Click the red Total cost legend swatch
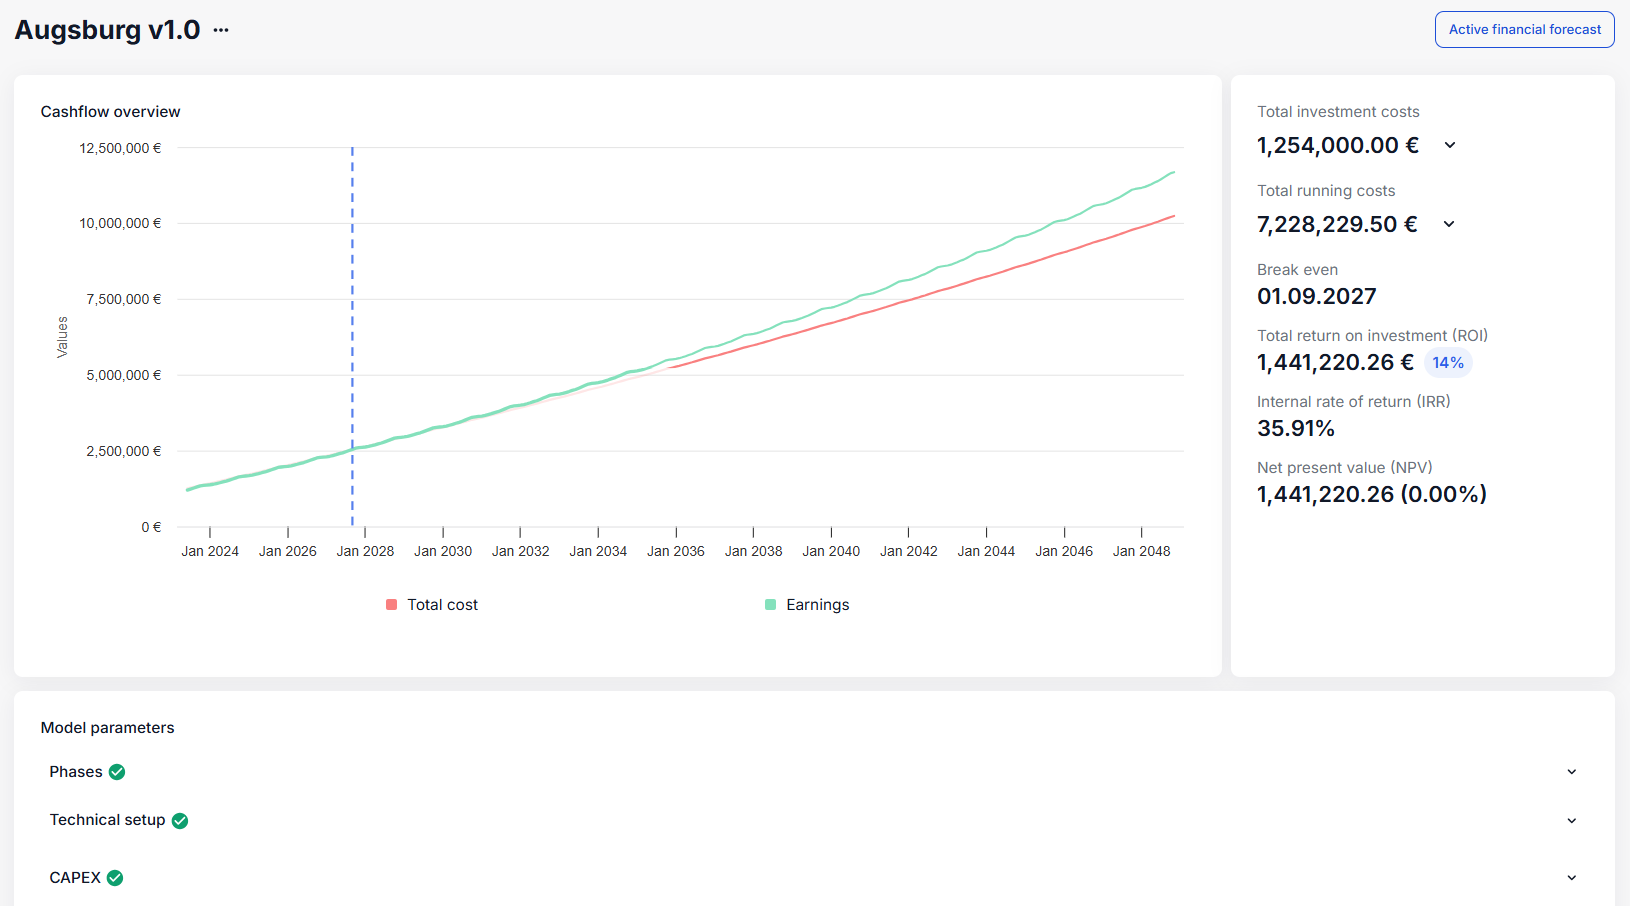 (x=392, y=605)
